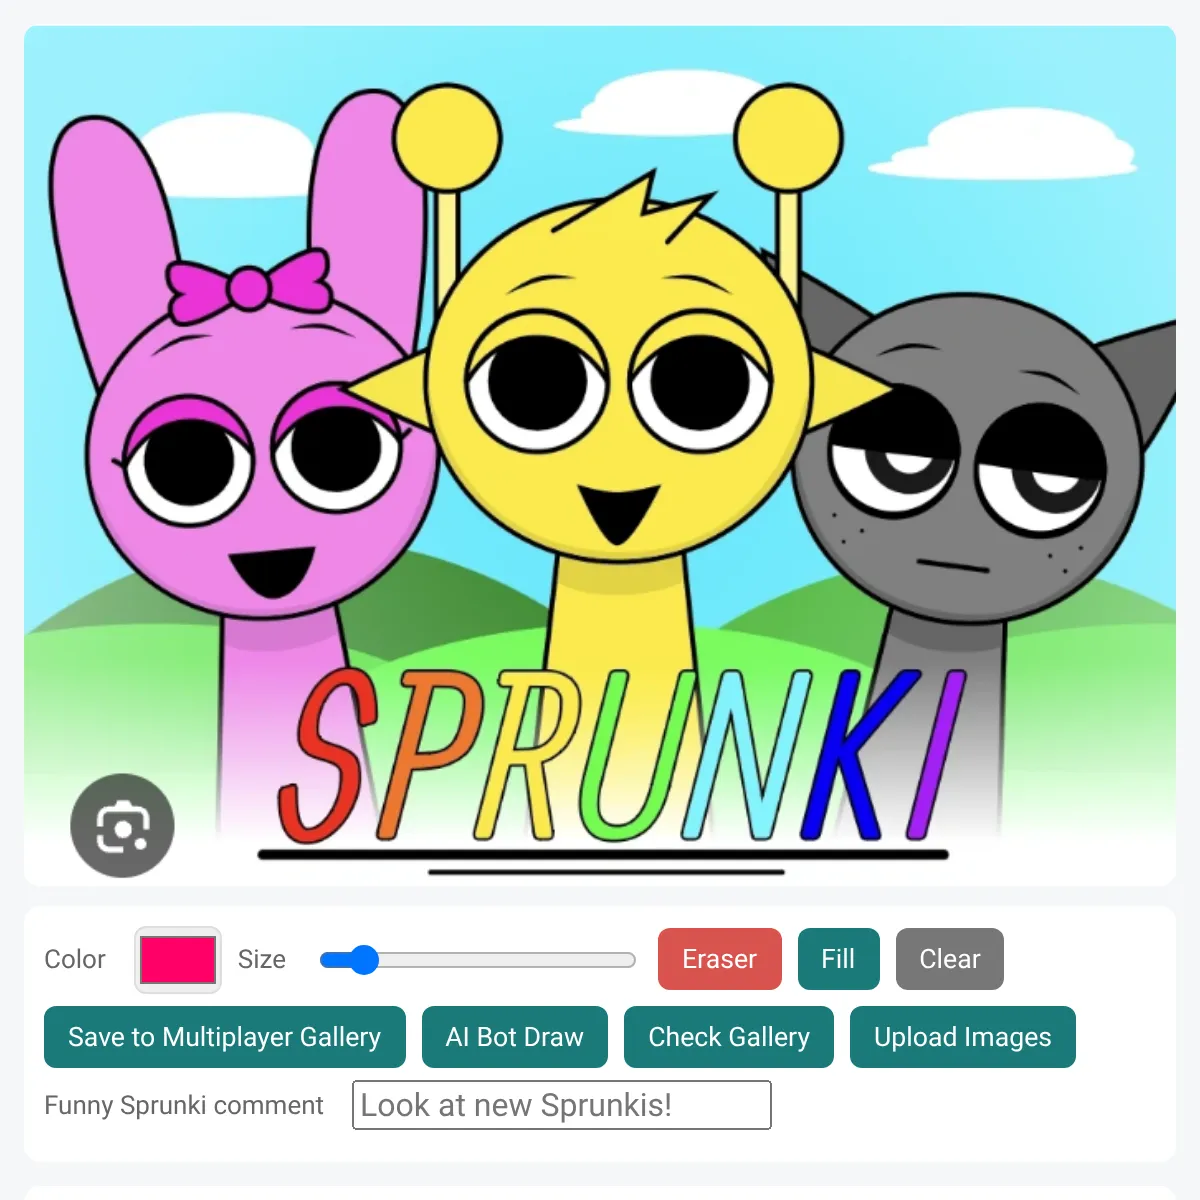Viewport: 1200px width, 1200px height.
Task: Activate the Fill tool
Action: (838, 959)
